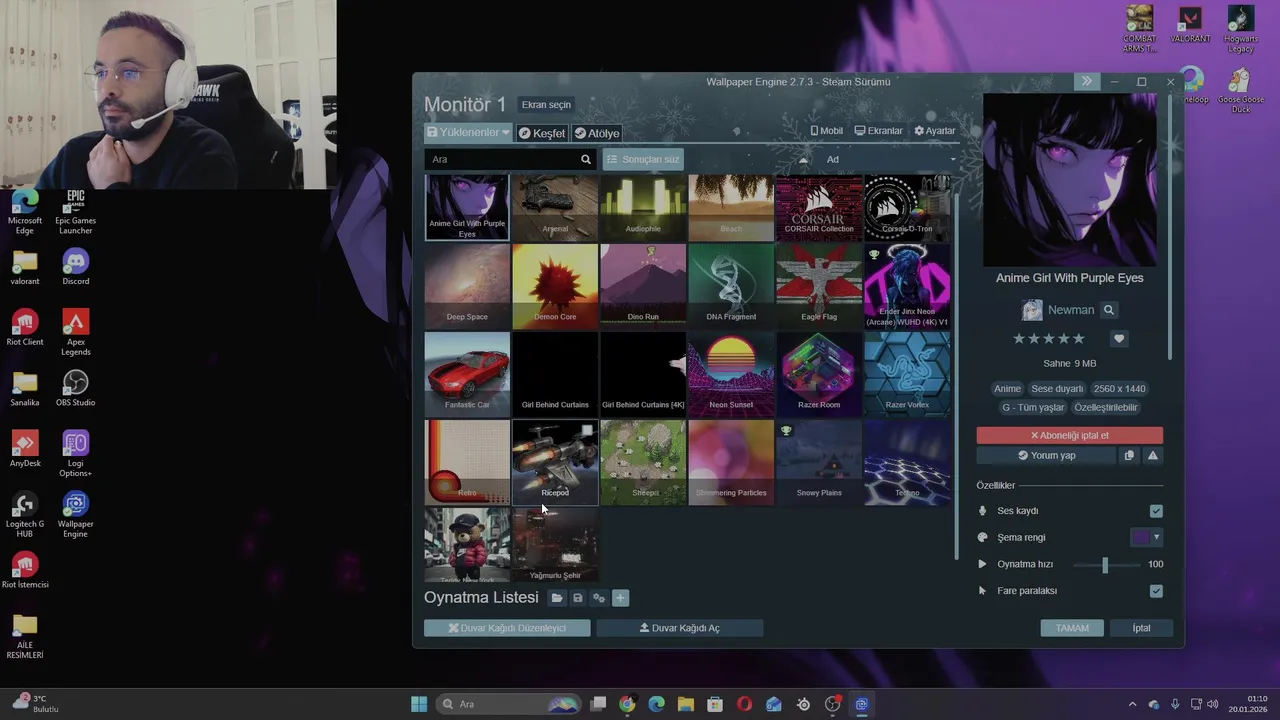Image resolution: width=1280 pixels, height=720 pixels.
Task: Open OBS Studio desktop icon
Action: coord(76,388)
